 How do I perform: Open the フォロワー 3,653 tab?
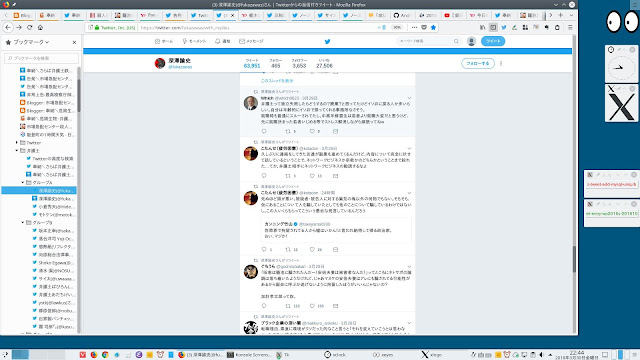(299, 63)
